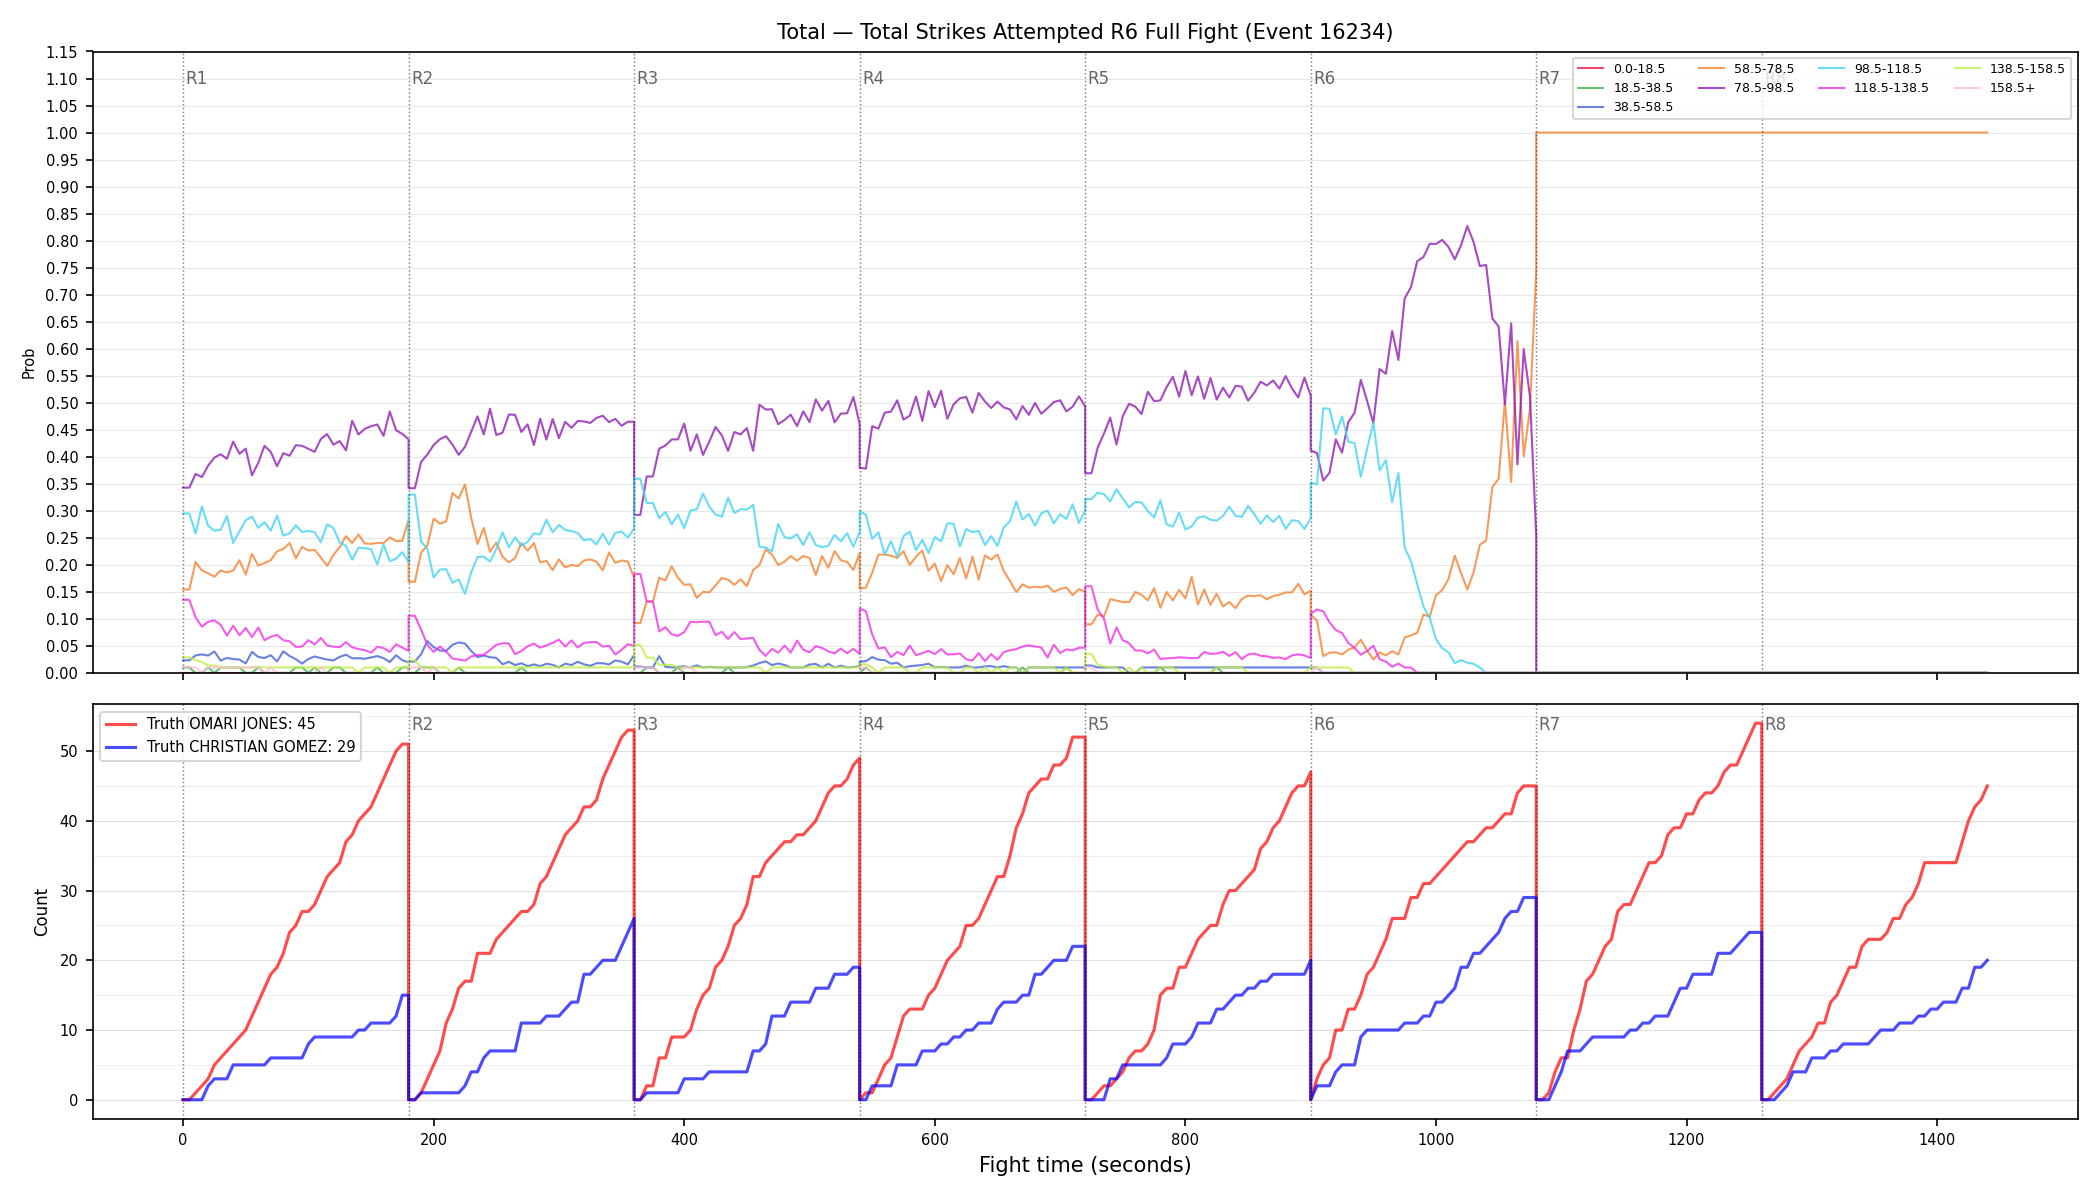The image size is (2100, 1200).
Task: Click the 1000 tick on the time axis
Action: pos(1436,1138)
